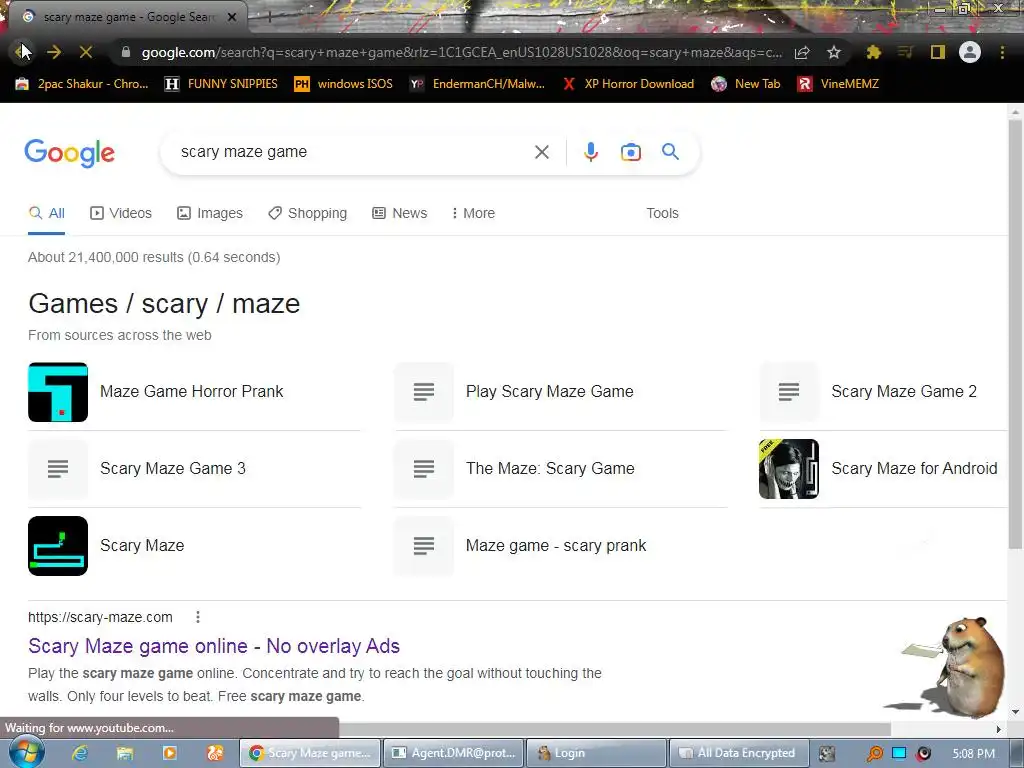
Task: Open the windows ISOS bookmark
Action: coord(344,84)
